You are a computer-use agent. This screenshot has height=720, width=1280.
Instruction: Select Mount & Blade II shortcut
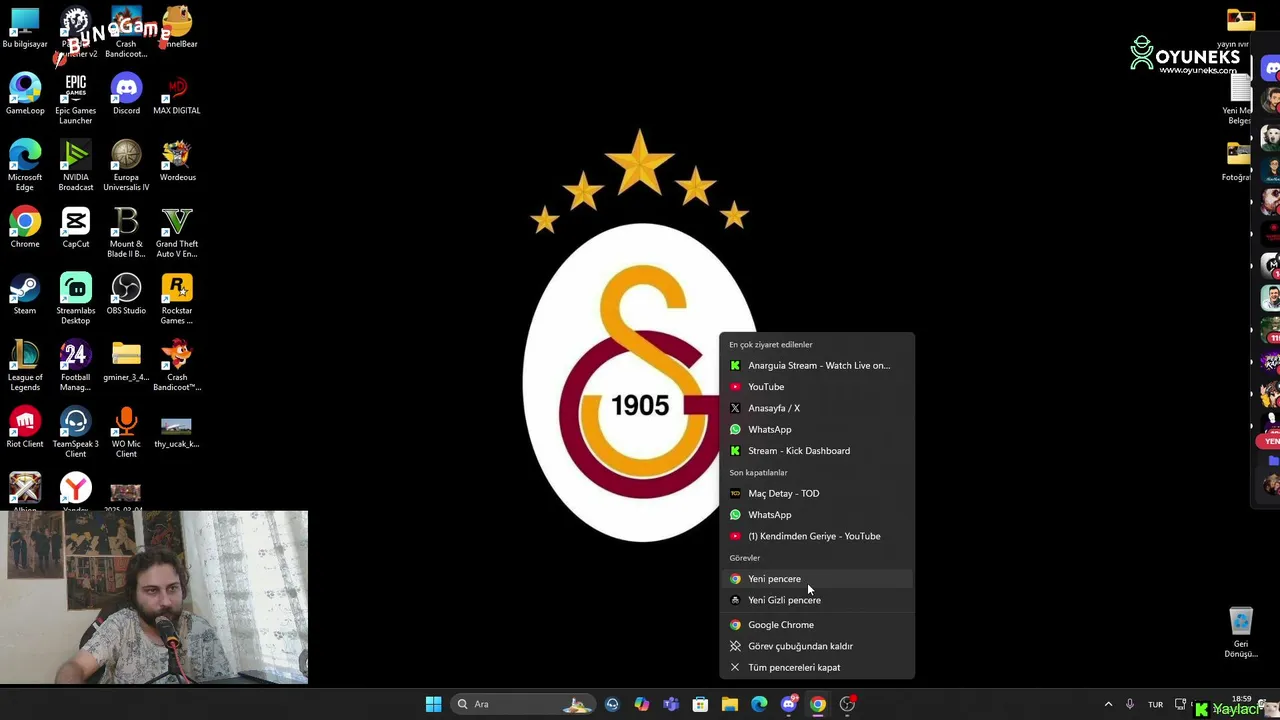click(126, 232)
